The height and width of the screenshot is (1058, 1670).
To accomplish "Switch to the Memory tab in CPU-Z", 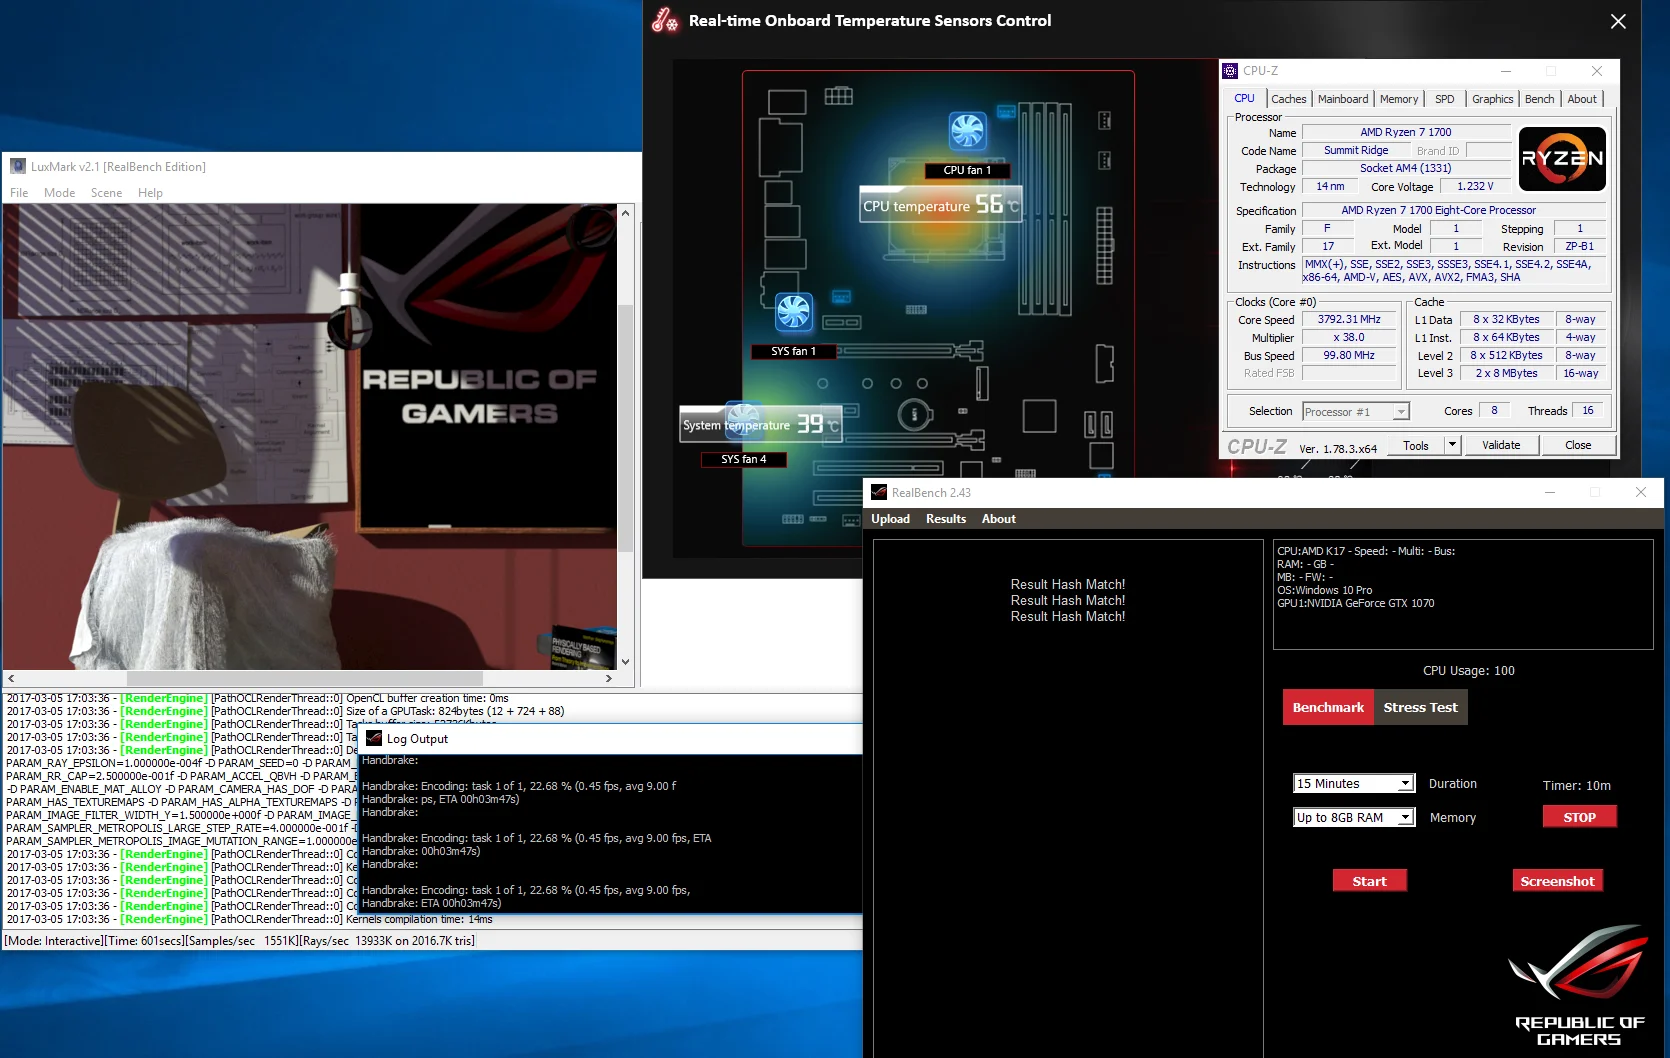I will [x=1399, y=99].
